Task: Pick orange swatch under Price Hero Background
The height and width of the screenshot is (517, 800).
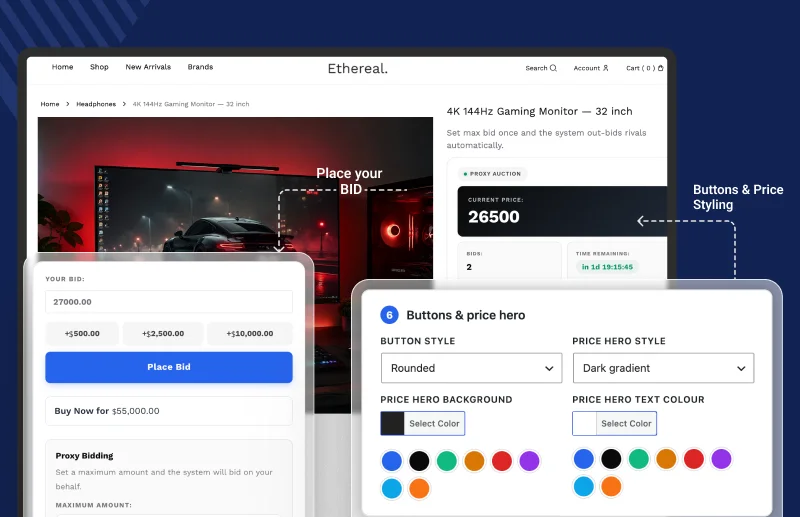Action: click(x=419, y=488)
